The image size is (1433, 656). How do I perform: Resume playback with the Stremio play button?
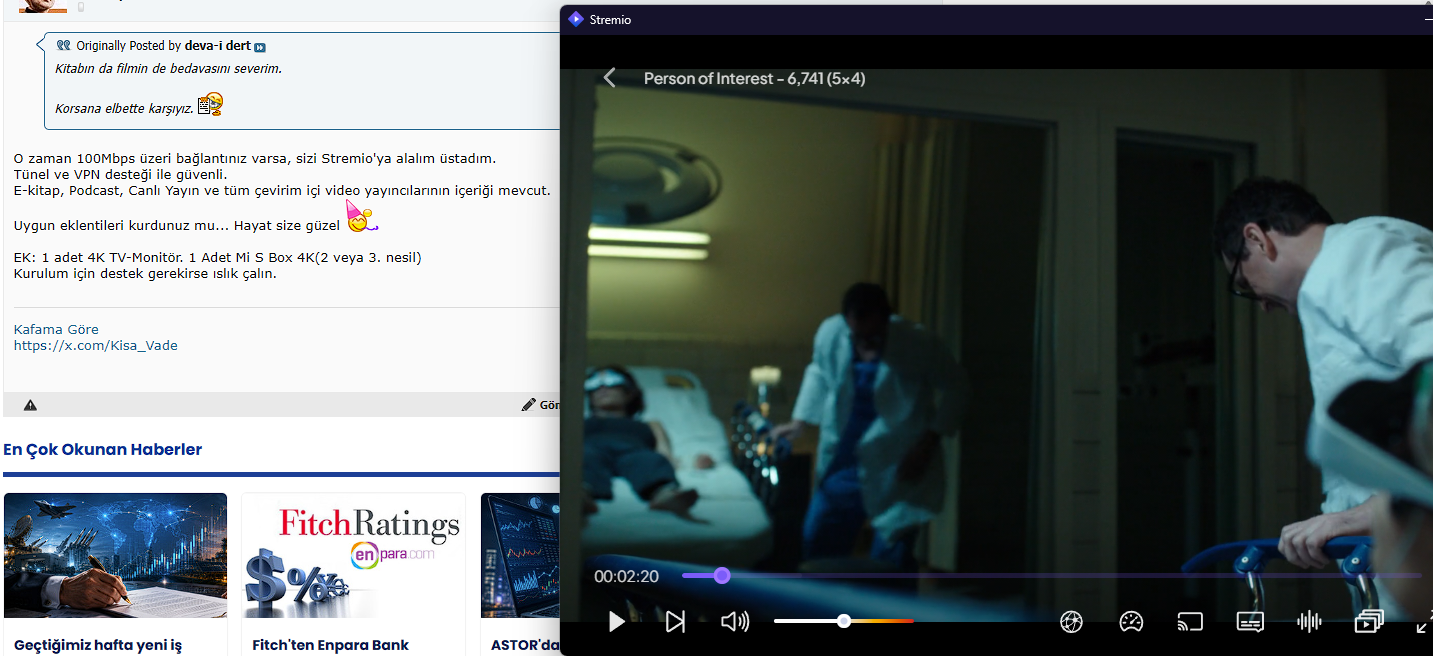[x=617, y=622]
